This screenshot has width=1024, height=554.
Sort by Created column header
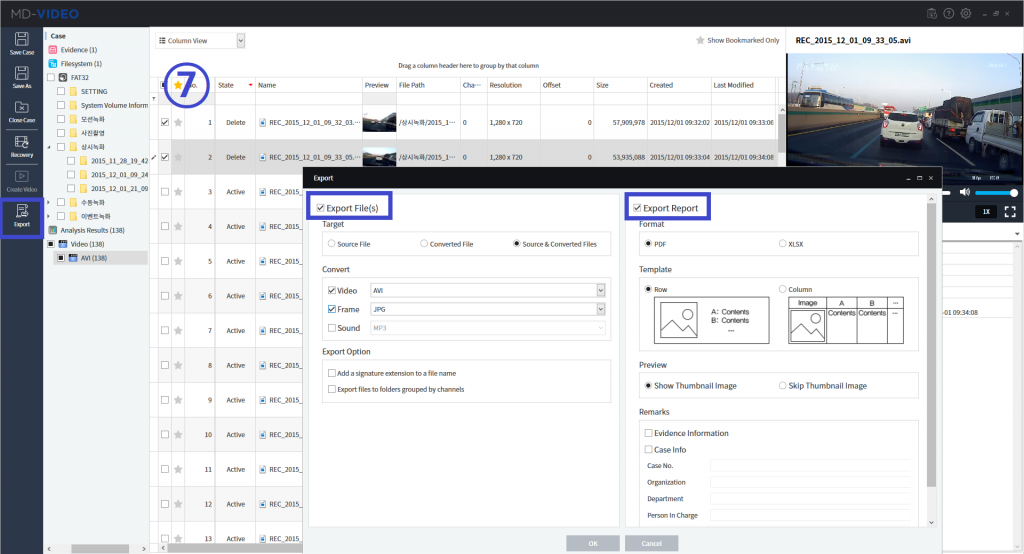[x=679, y=85]
